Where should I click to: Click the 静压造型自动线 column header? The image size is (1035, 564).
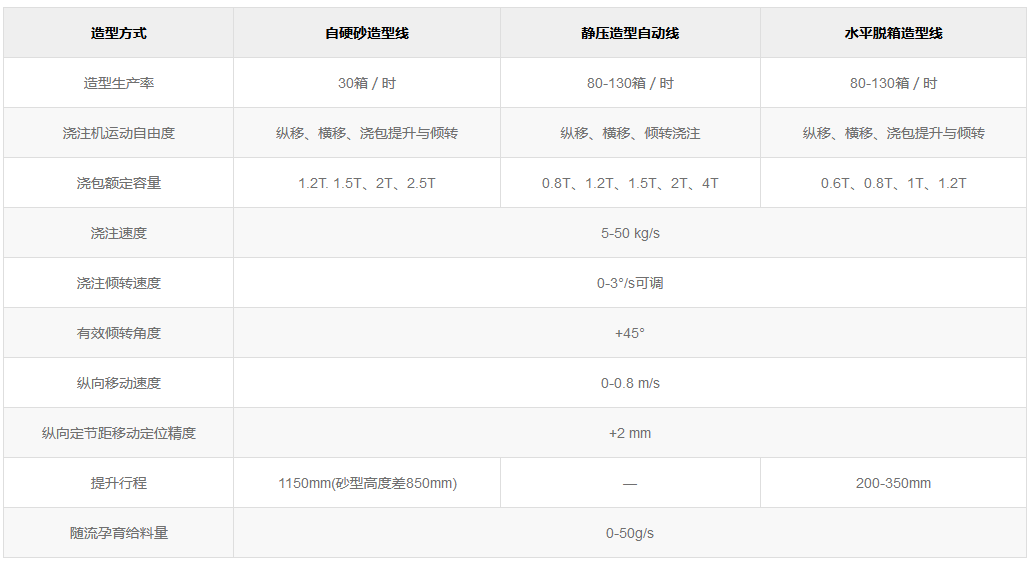(x=630, y=33)
